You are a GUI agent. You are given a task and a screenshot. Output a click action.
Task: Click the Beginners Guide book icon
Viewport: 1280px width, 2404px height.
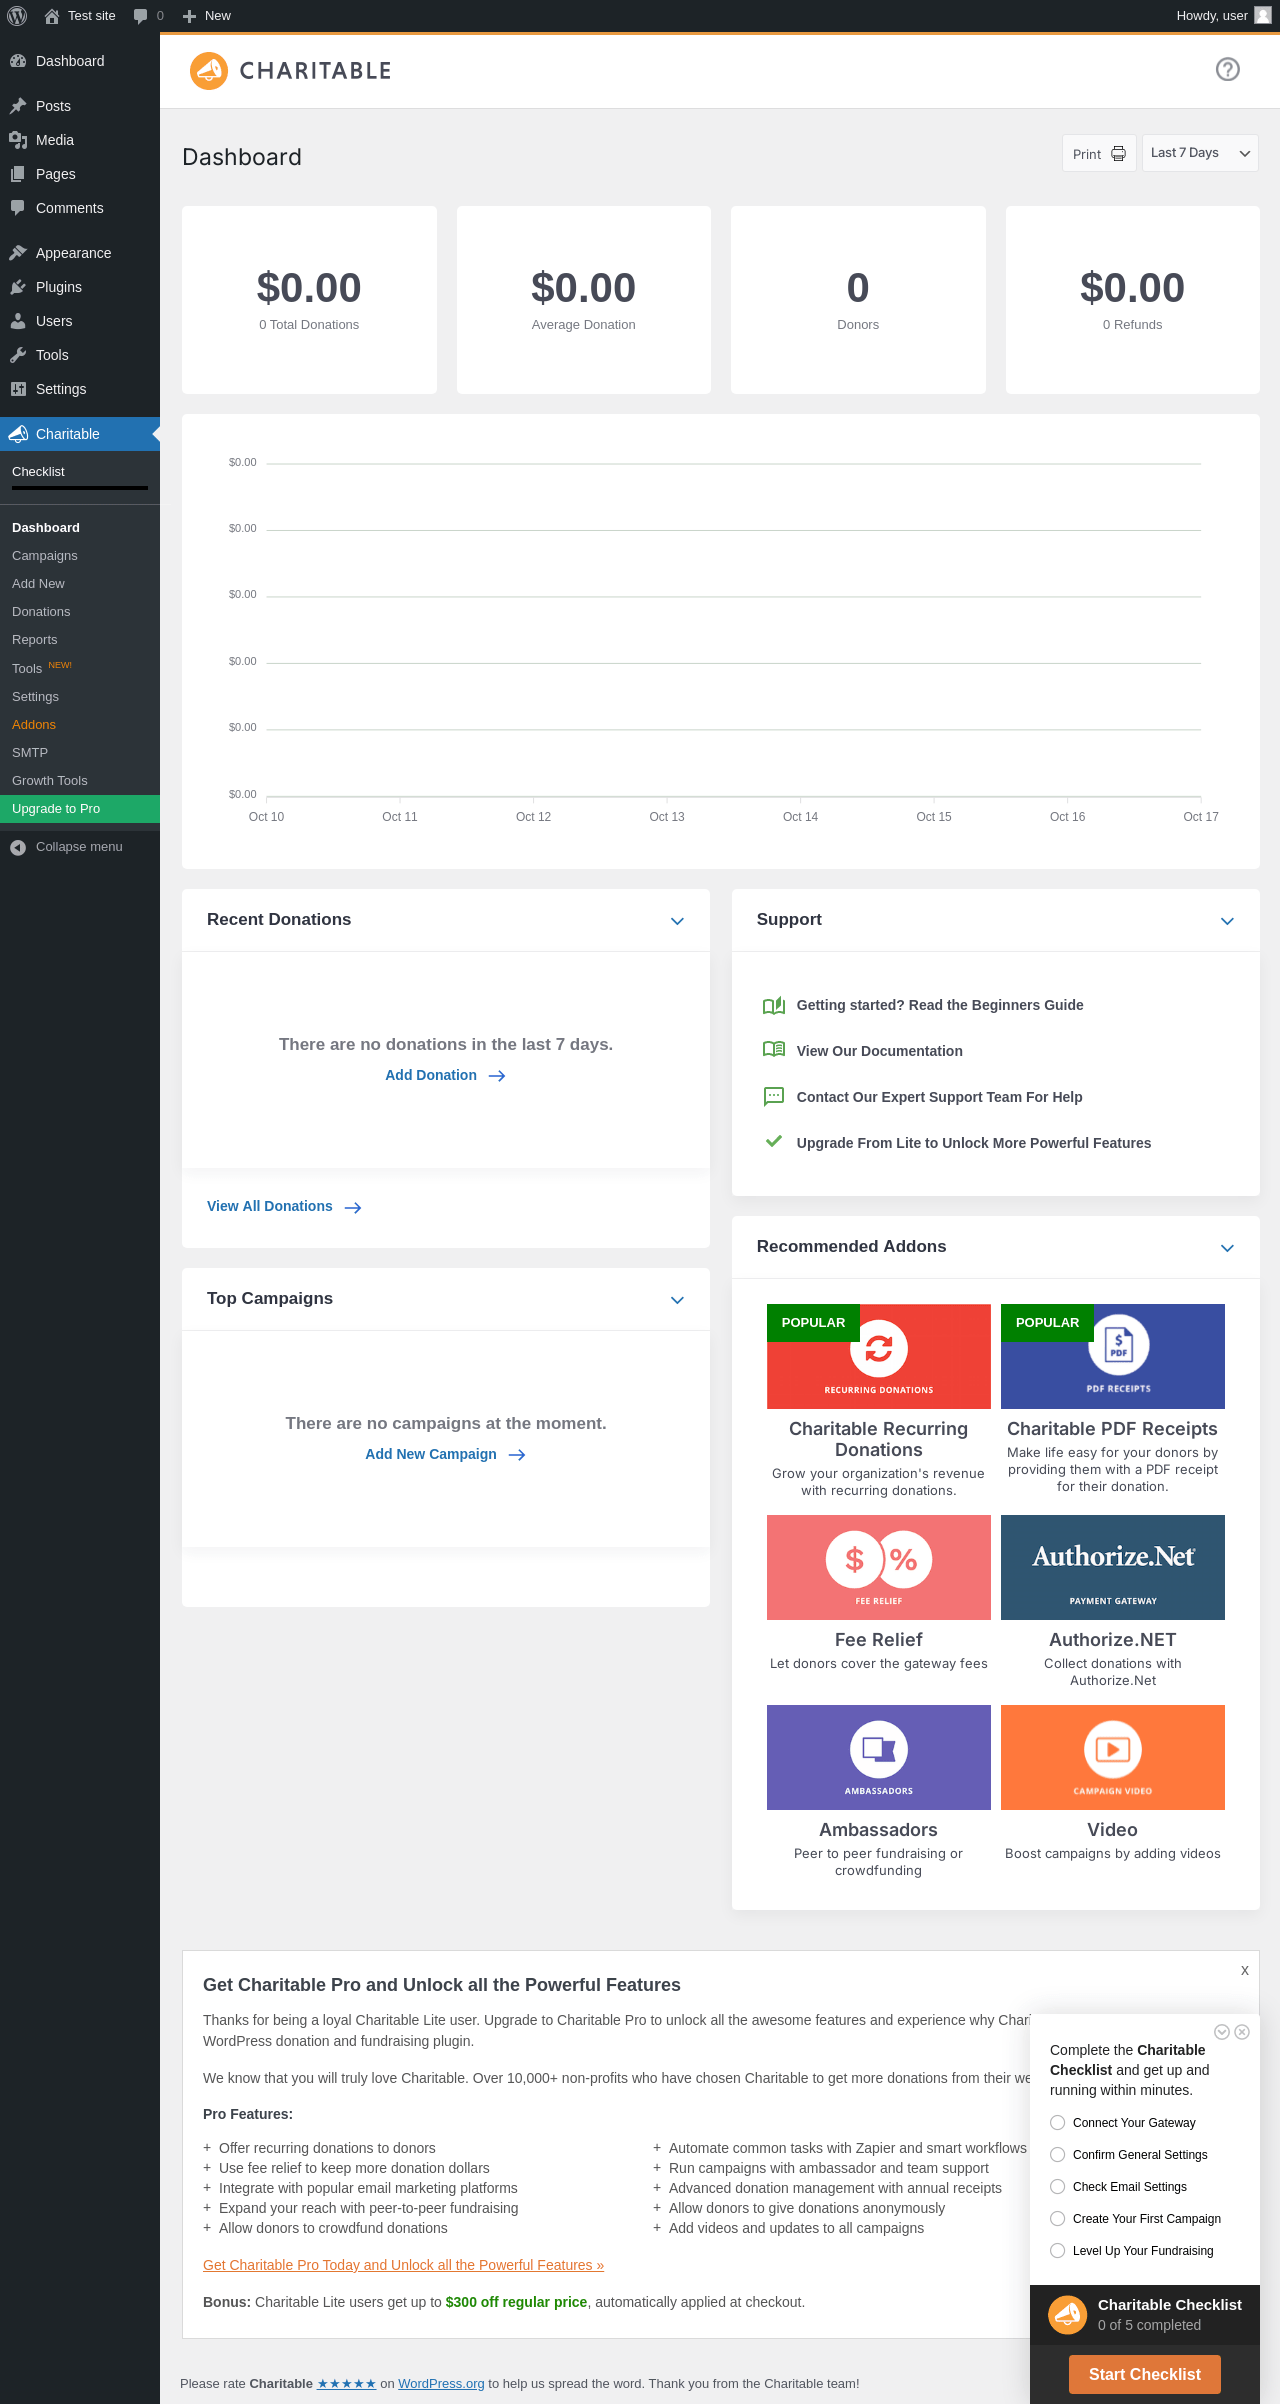774,1005
